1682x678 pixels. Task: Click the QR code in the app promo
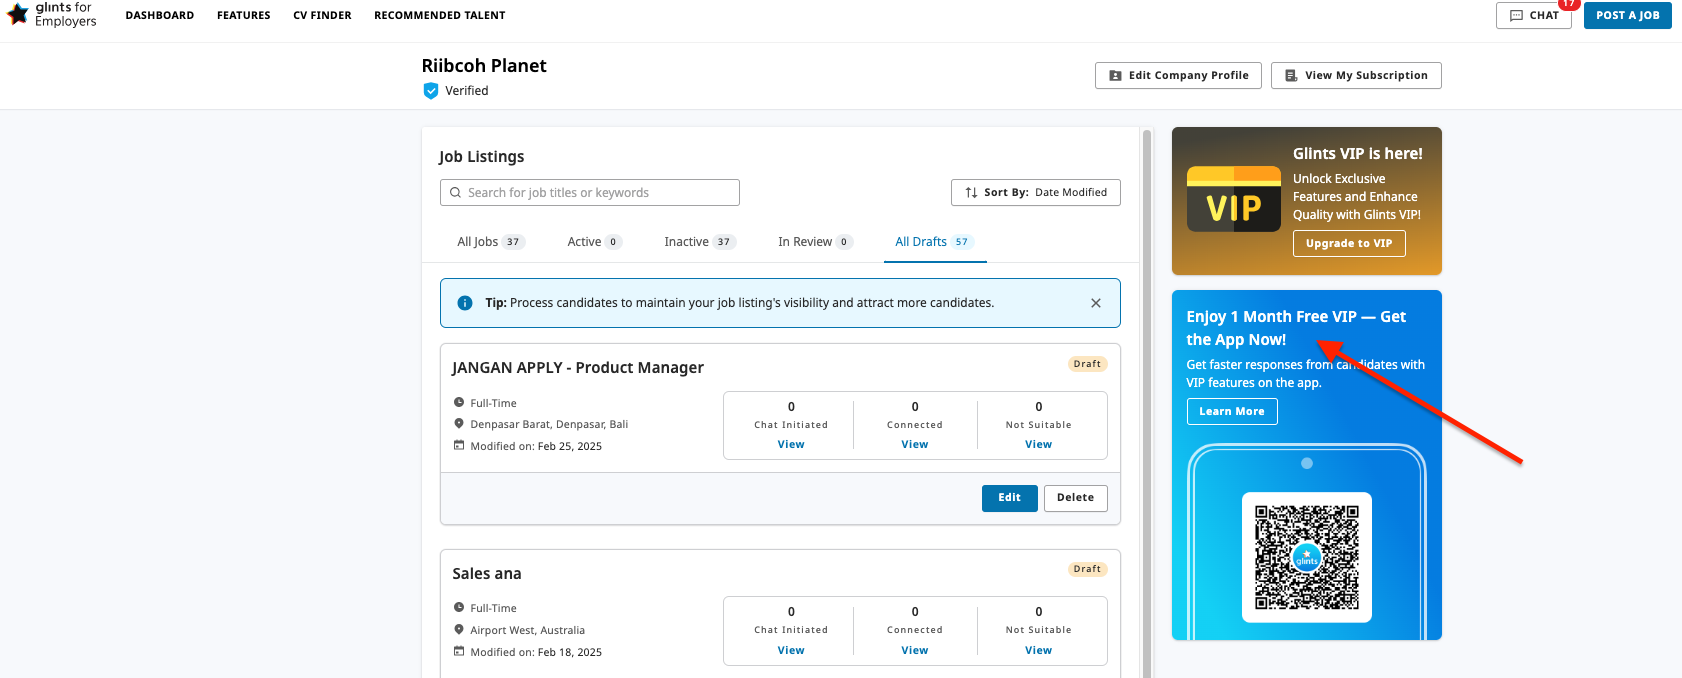pos(1306,557)
